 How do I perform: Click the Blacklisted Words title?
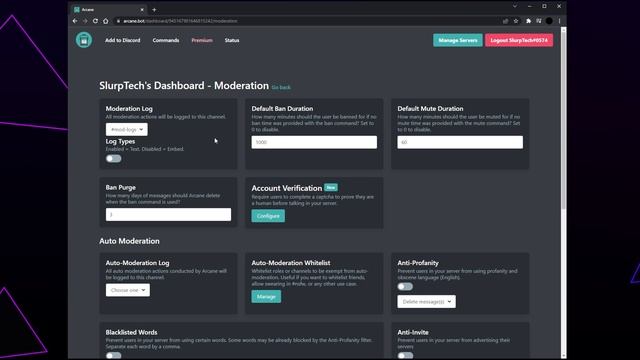click(x=131, y=332)
